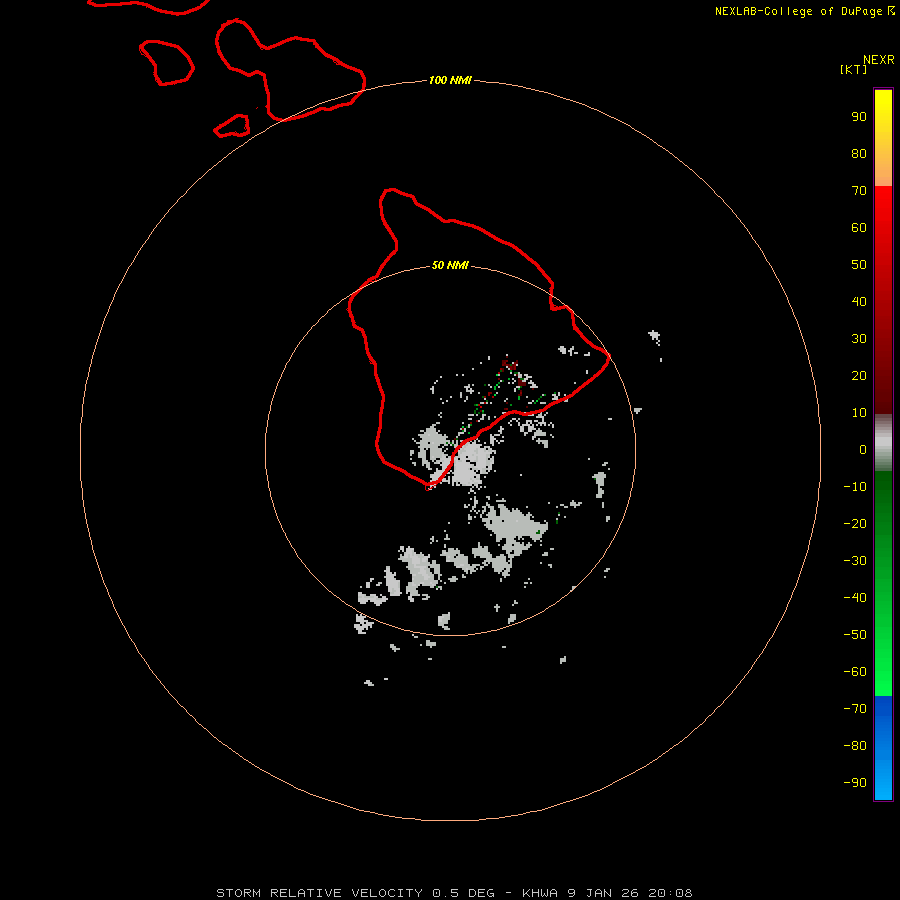Click the 60 value on the velocity scale
Image resolution: width=900 pixels, height=900 pixels.
click(859, 228)
